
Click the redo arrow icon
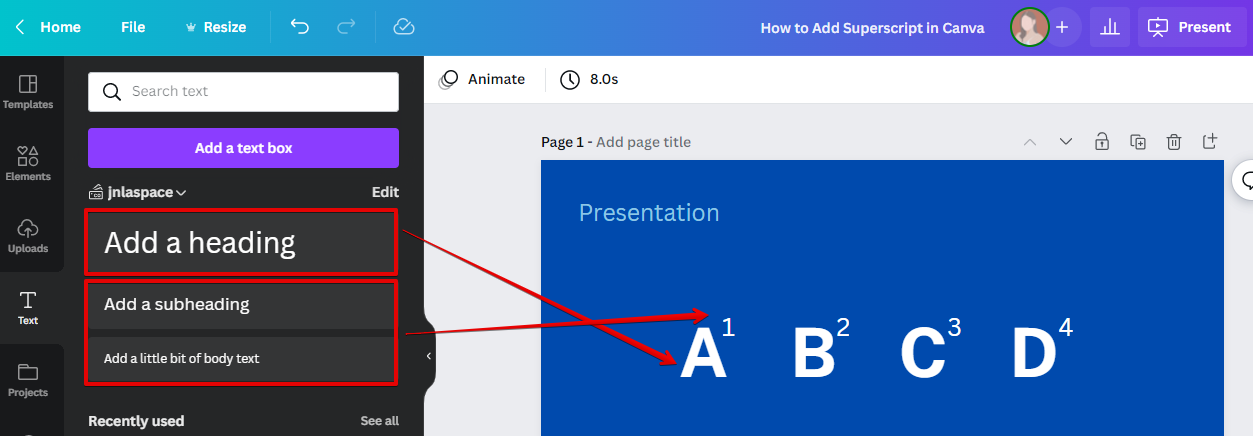pos(348,27)
